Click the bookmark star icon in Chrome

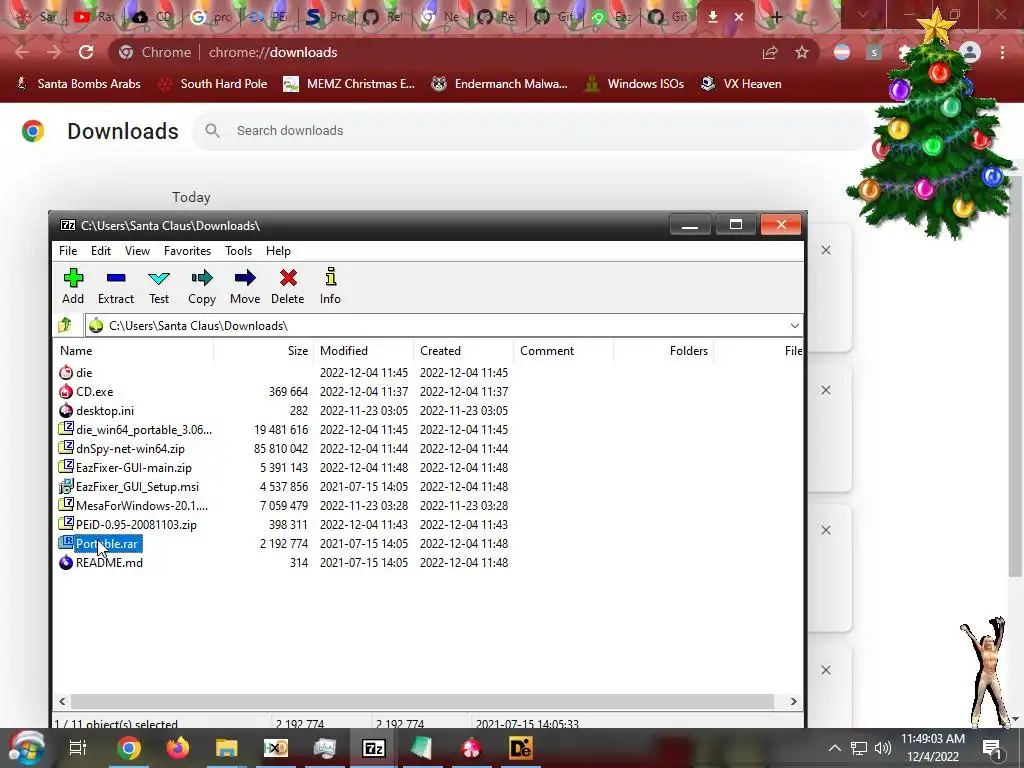[x=802, y=52]
